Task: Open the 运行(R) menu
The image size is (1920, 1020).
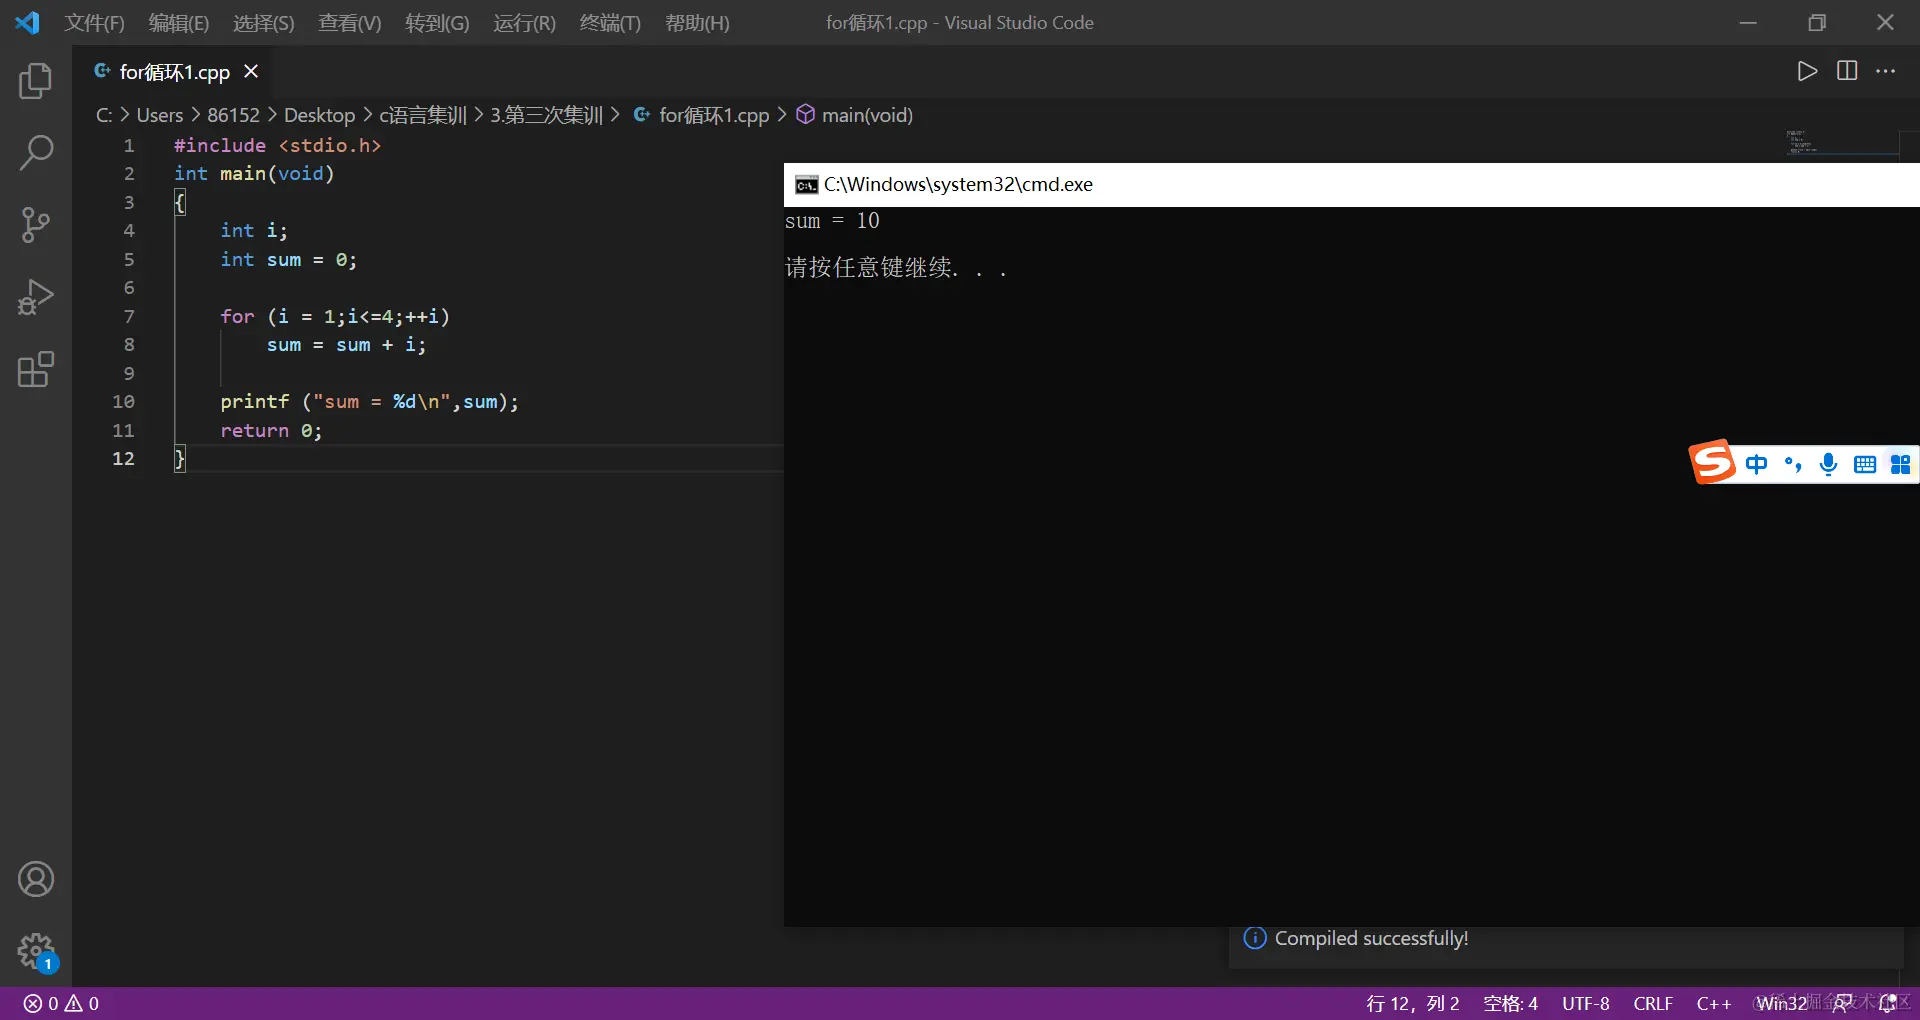Action: pyautogui.click(x=524, y=23)
